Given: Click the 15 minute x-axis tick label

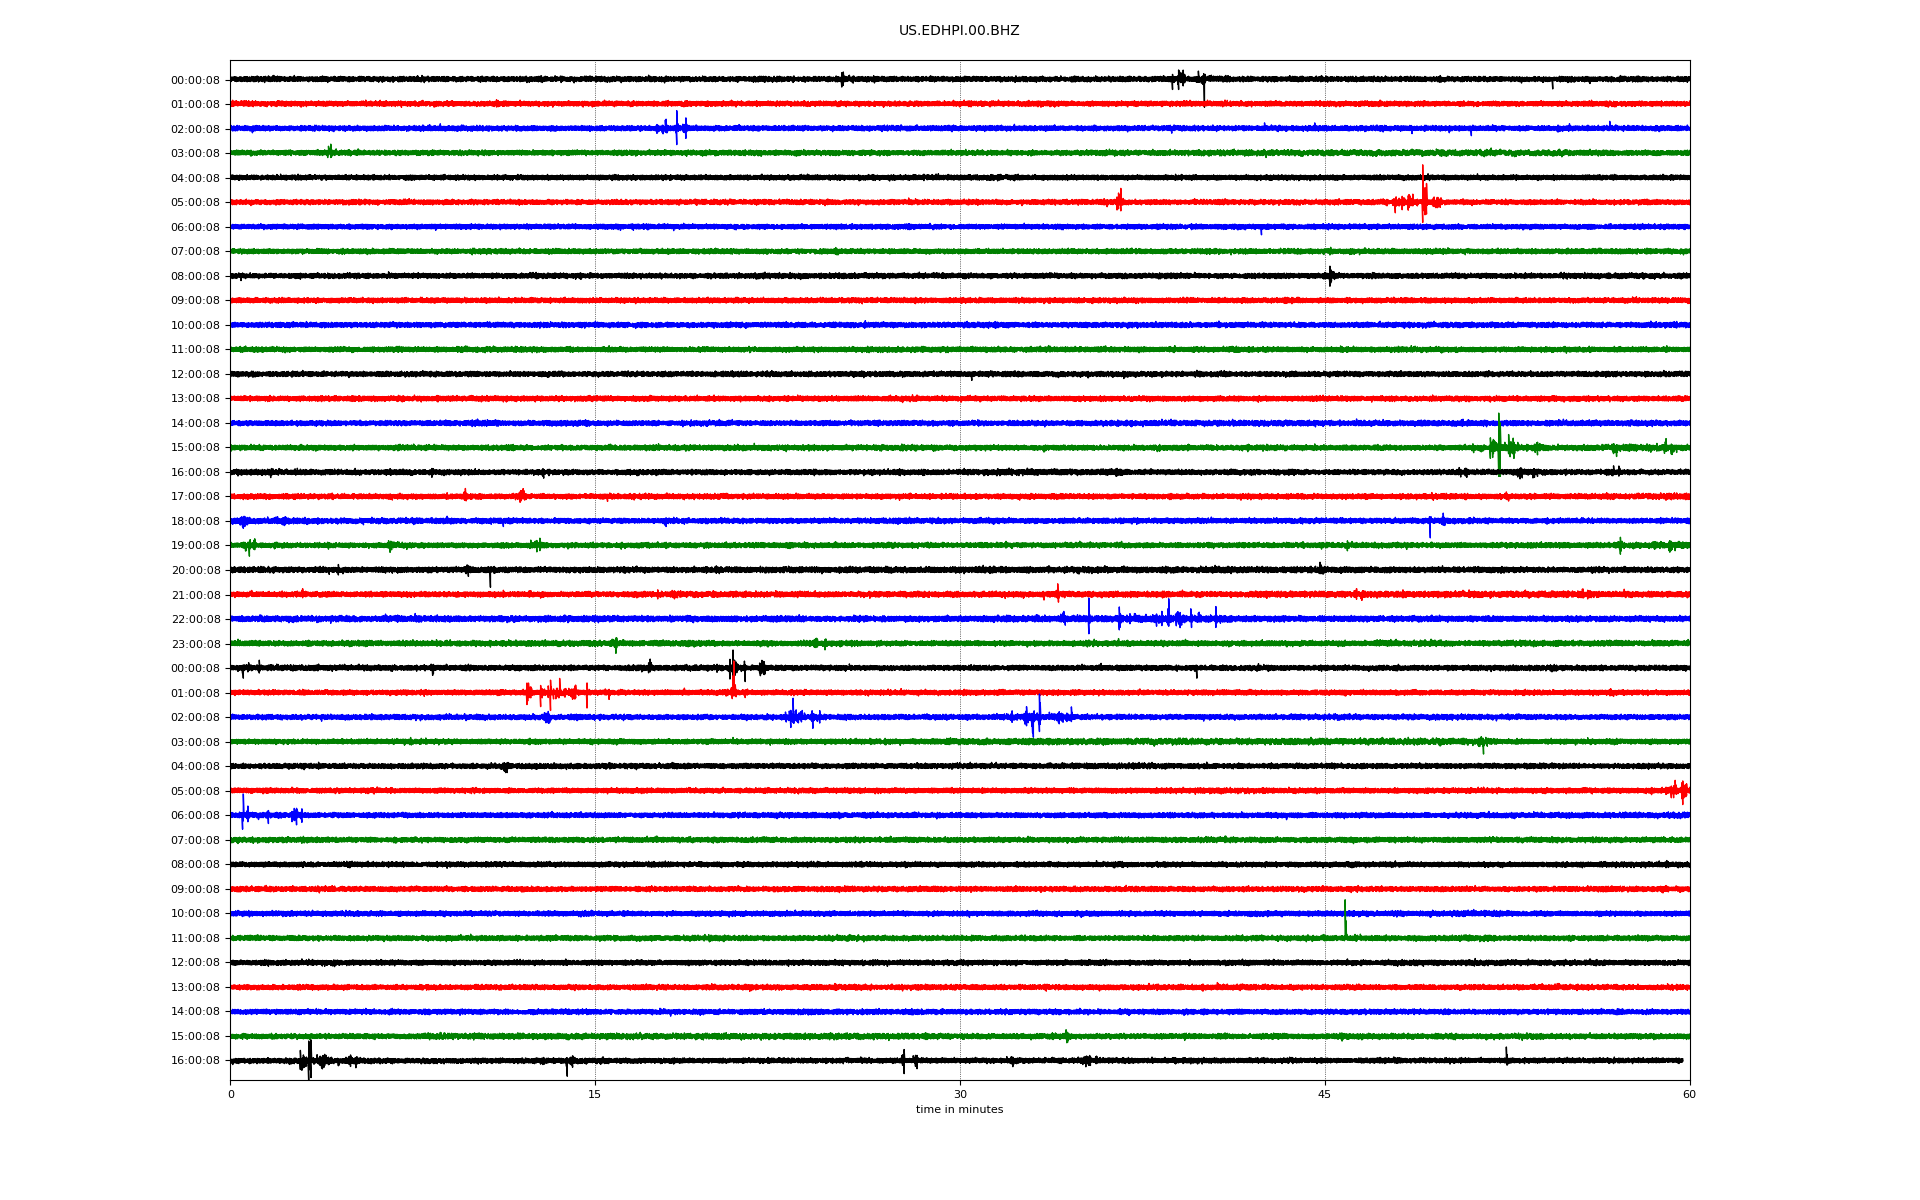Looking at the screenshot, I should [595, 1094].
